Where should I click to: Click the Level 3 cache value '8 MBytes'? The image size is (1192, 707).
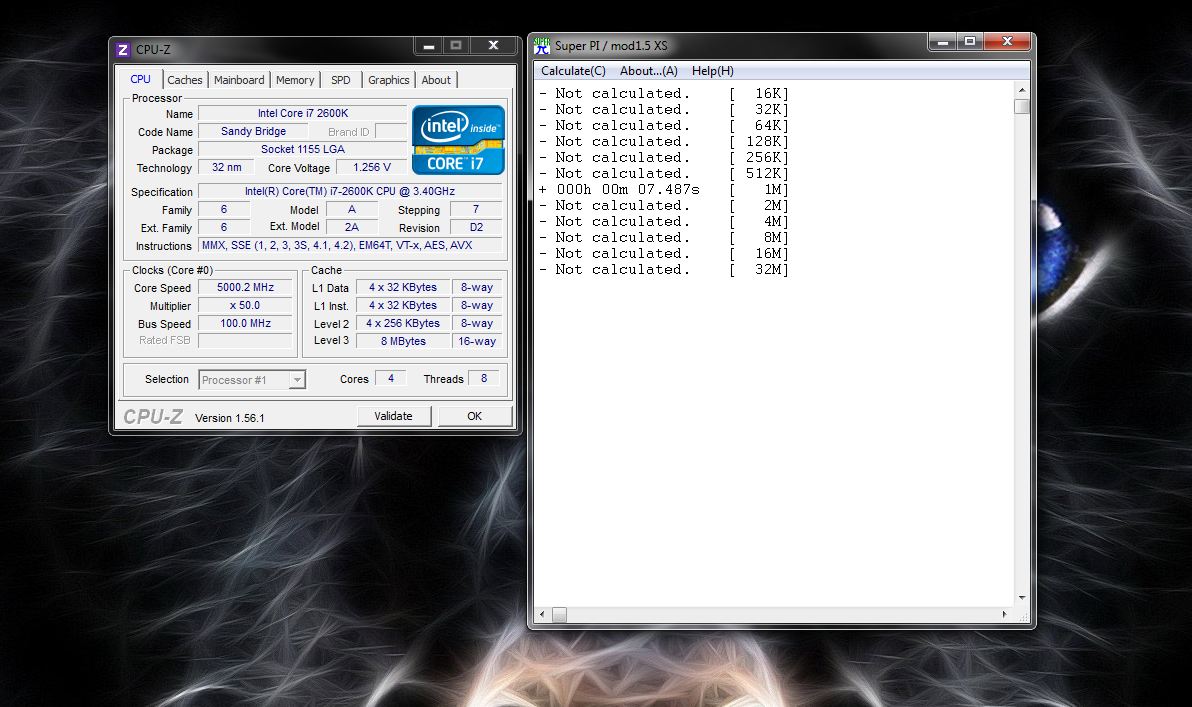(403, 341)
